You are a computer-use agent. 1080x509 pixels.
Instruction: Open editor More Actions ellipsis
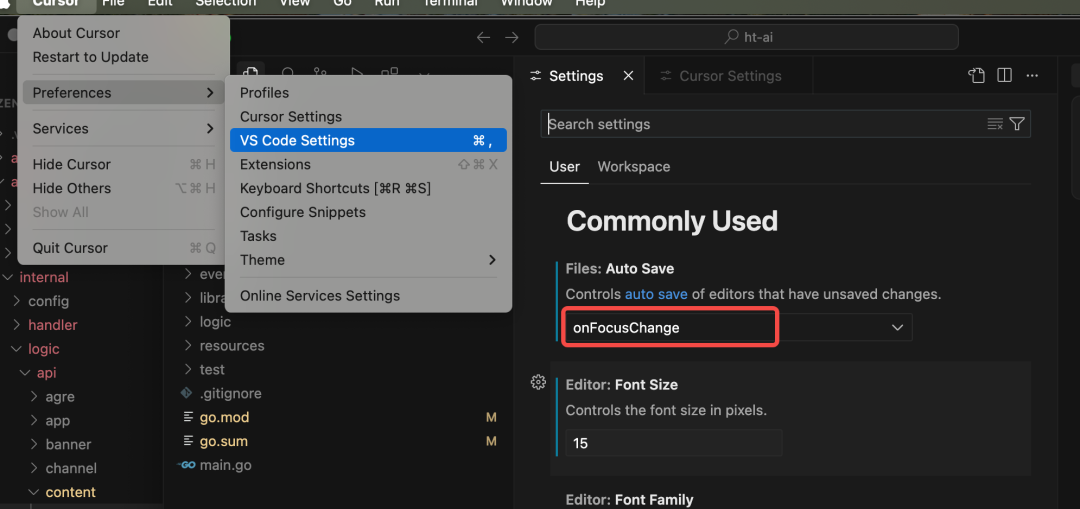point(1032,76)
